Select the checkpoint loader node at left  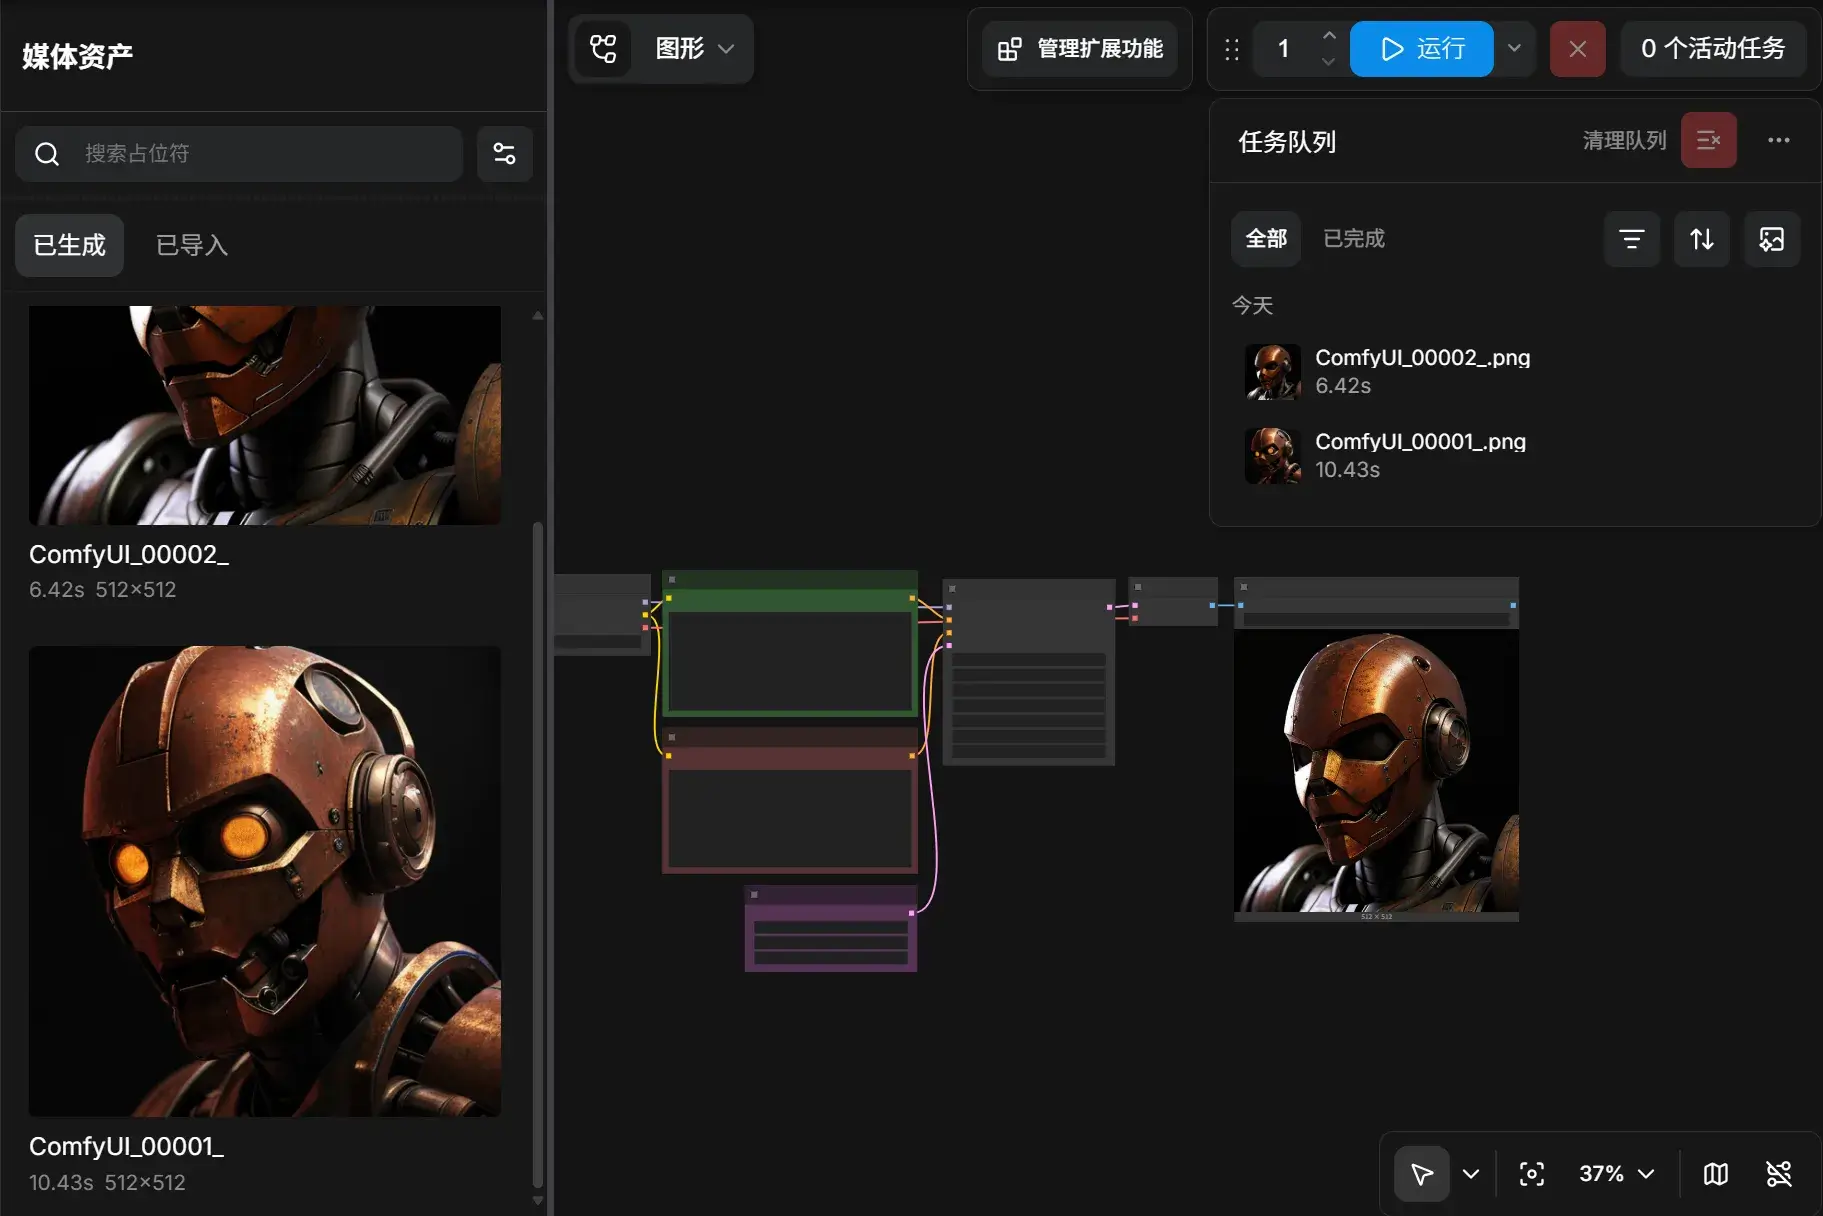pos(602,614)
